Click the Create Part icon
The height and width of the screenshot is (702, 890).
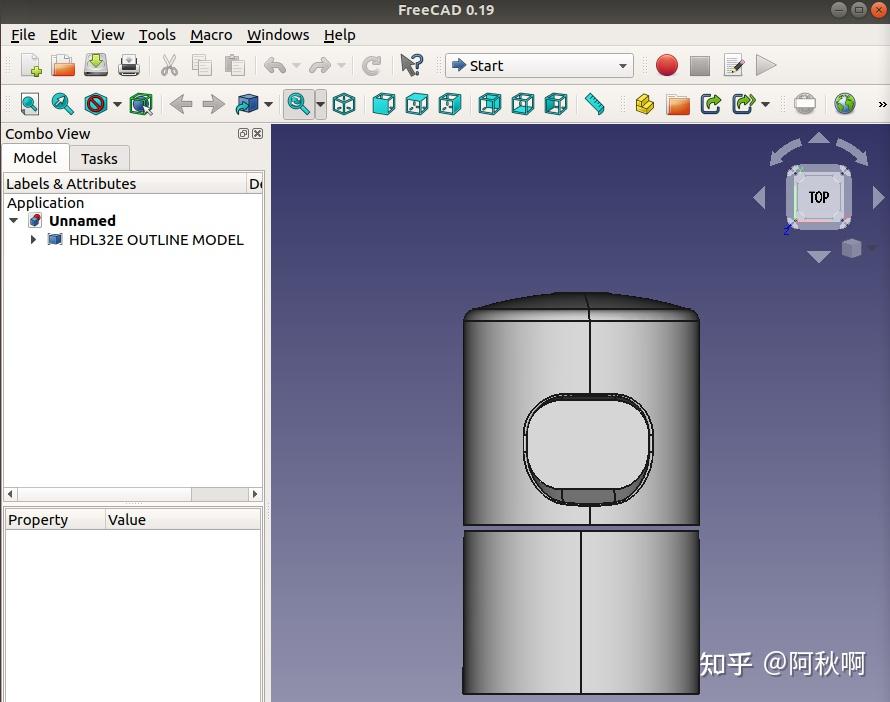(644, 104)
